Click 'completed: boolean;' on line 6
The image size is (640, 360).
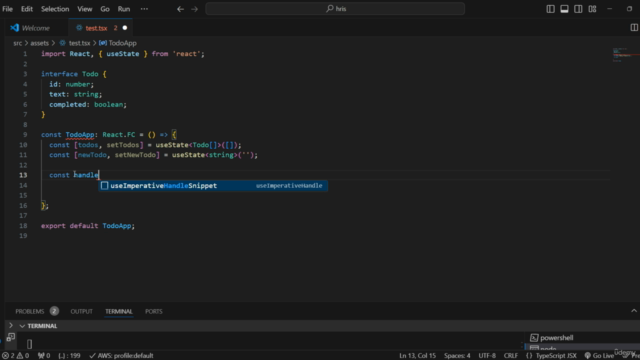pos(88,104)
